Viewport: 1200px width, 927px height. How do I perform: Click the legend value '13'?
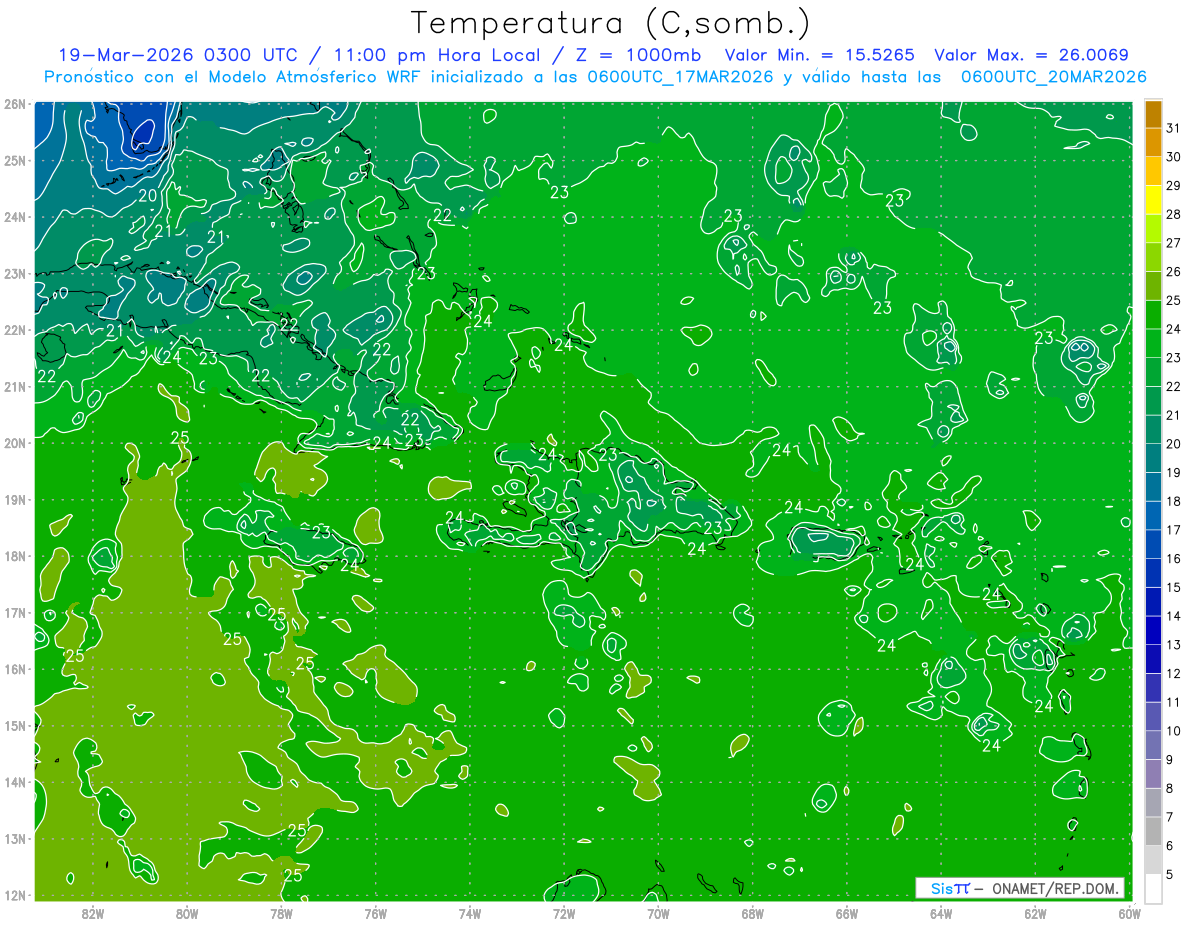point(1173,645)
